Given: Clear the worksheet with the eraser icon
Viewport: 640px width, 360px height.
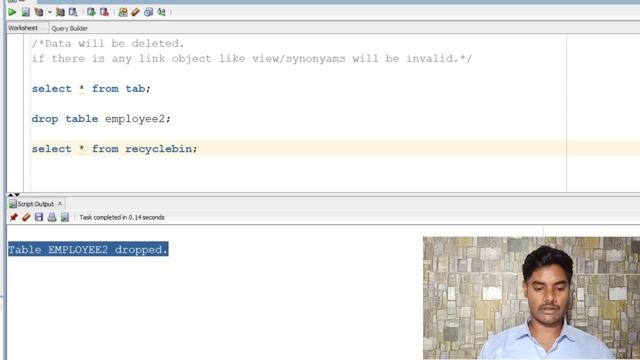Looking at the screenshot, I should tap(136, 12).
